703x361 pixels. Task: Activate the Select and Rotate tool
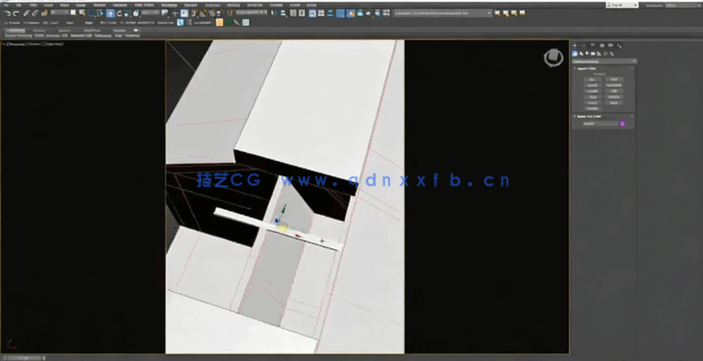click(x=120, y=13)
